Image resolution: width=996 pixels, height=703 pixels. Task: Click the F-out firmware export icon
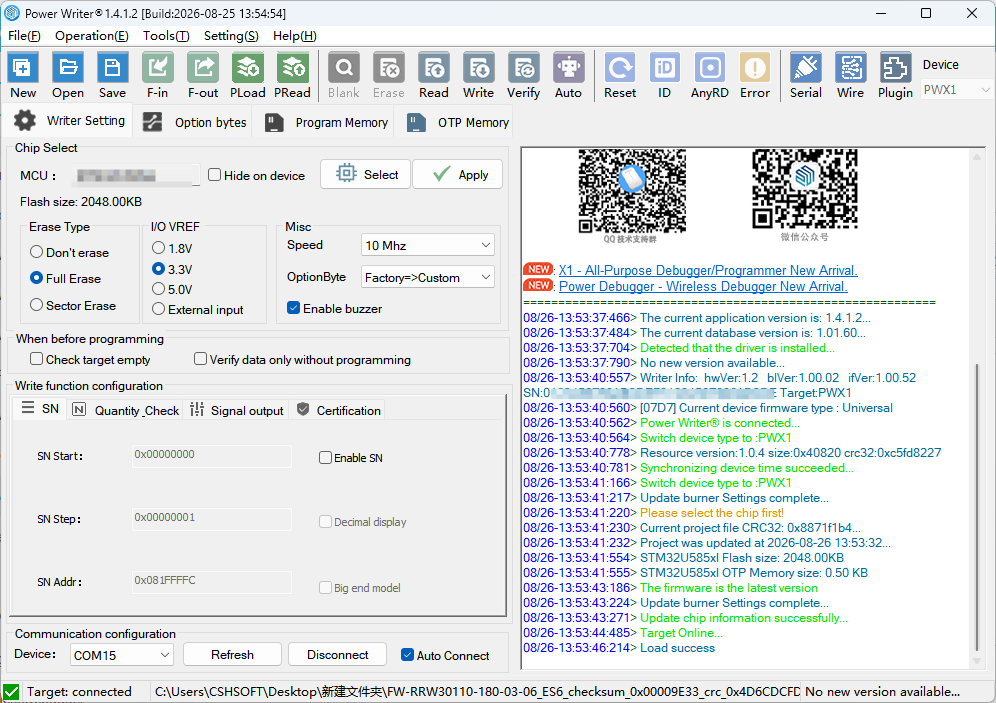tap(203, 75)
